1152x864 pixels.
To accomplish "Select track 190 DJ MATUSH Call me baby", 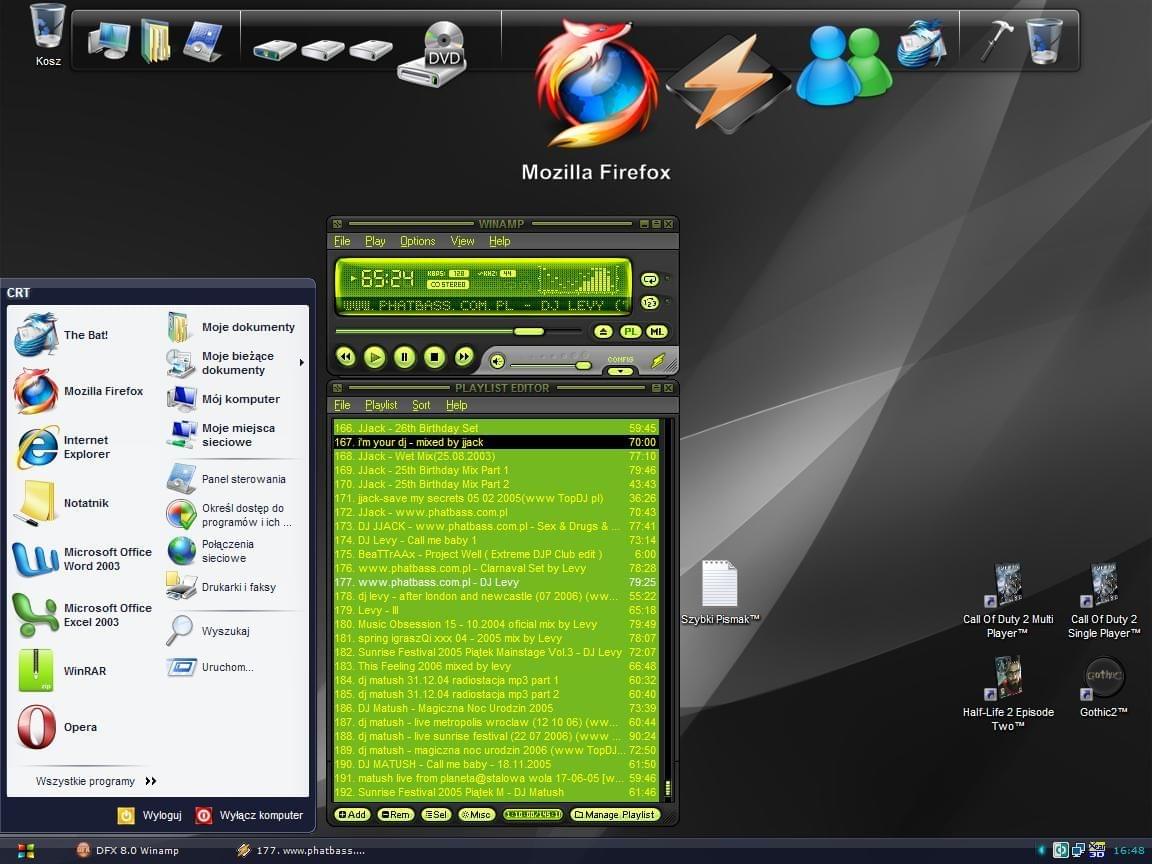I will tap(495, 764).
